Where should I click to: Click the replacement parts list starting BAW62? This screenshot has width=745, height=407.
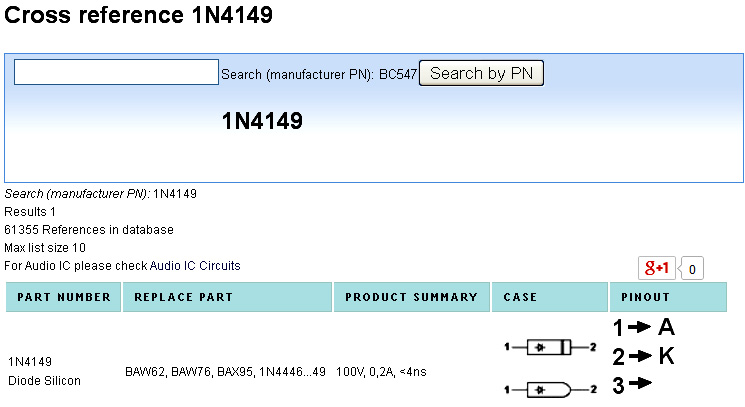pos(226,372)
